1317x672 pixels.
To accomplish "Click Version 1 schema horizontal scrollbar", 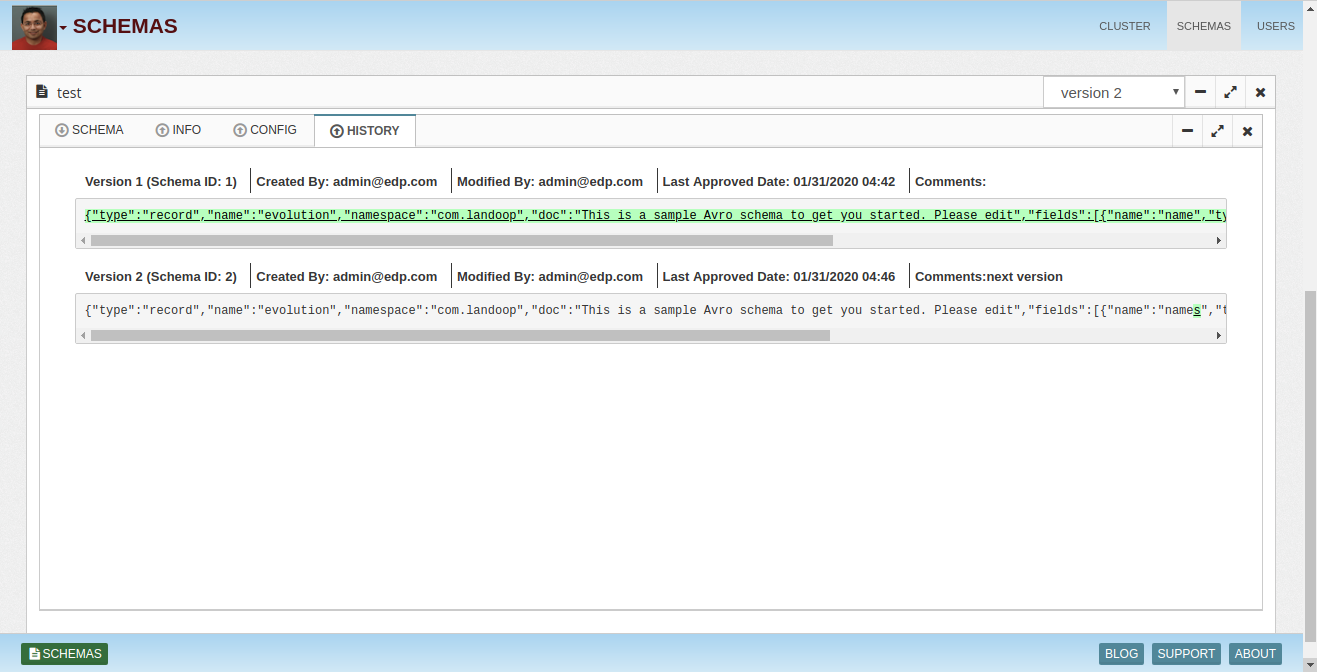I will click(x=461, y=241).
